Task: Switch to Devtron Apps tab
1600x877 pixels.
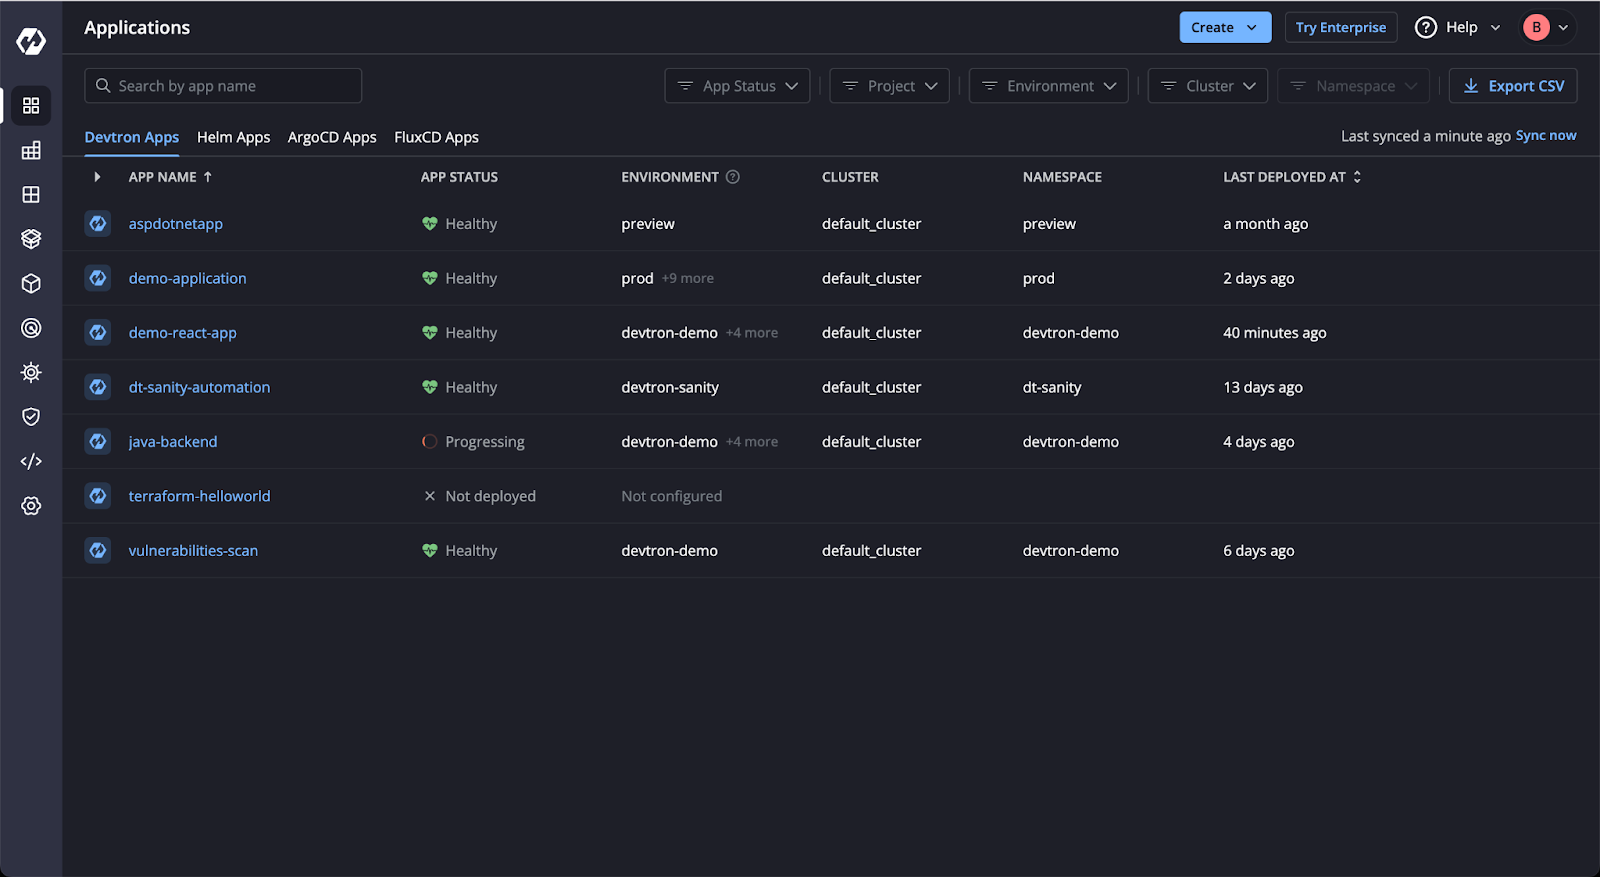Action: tap(132, 137)
